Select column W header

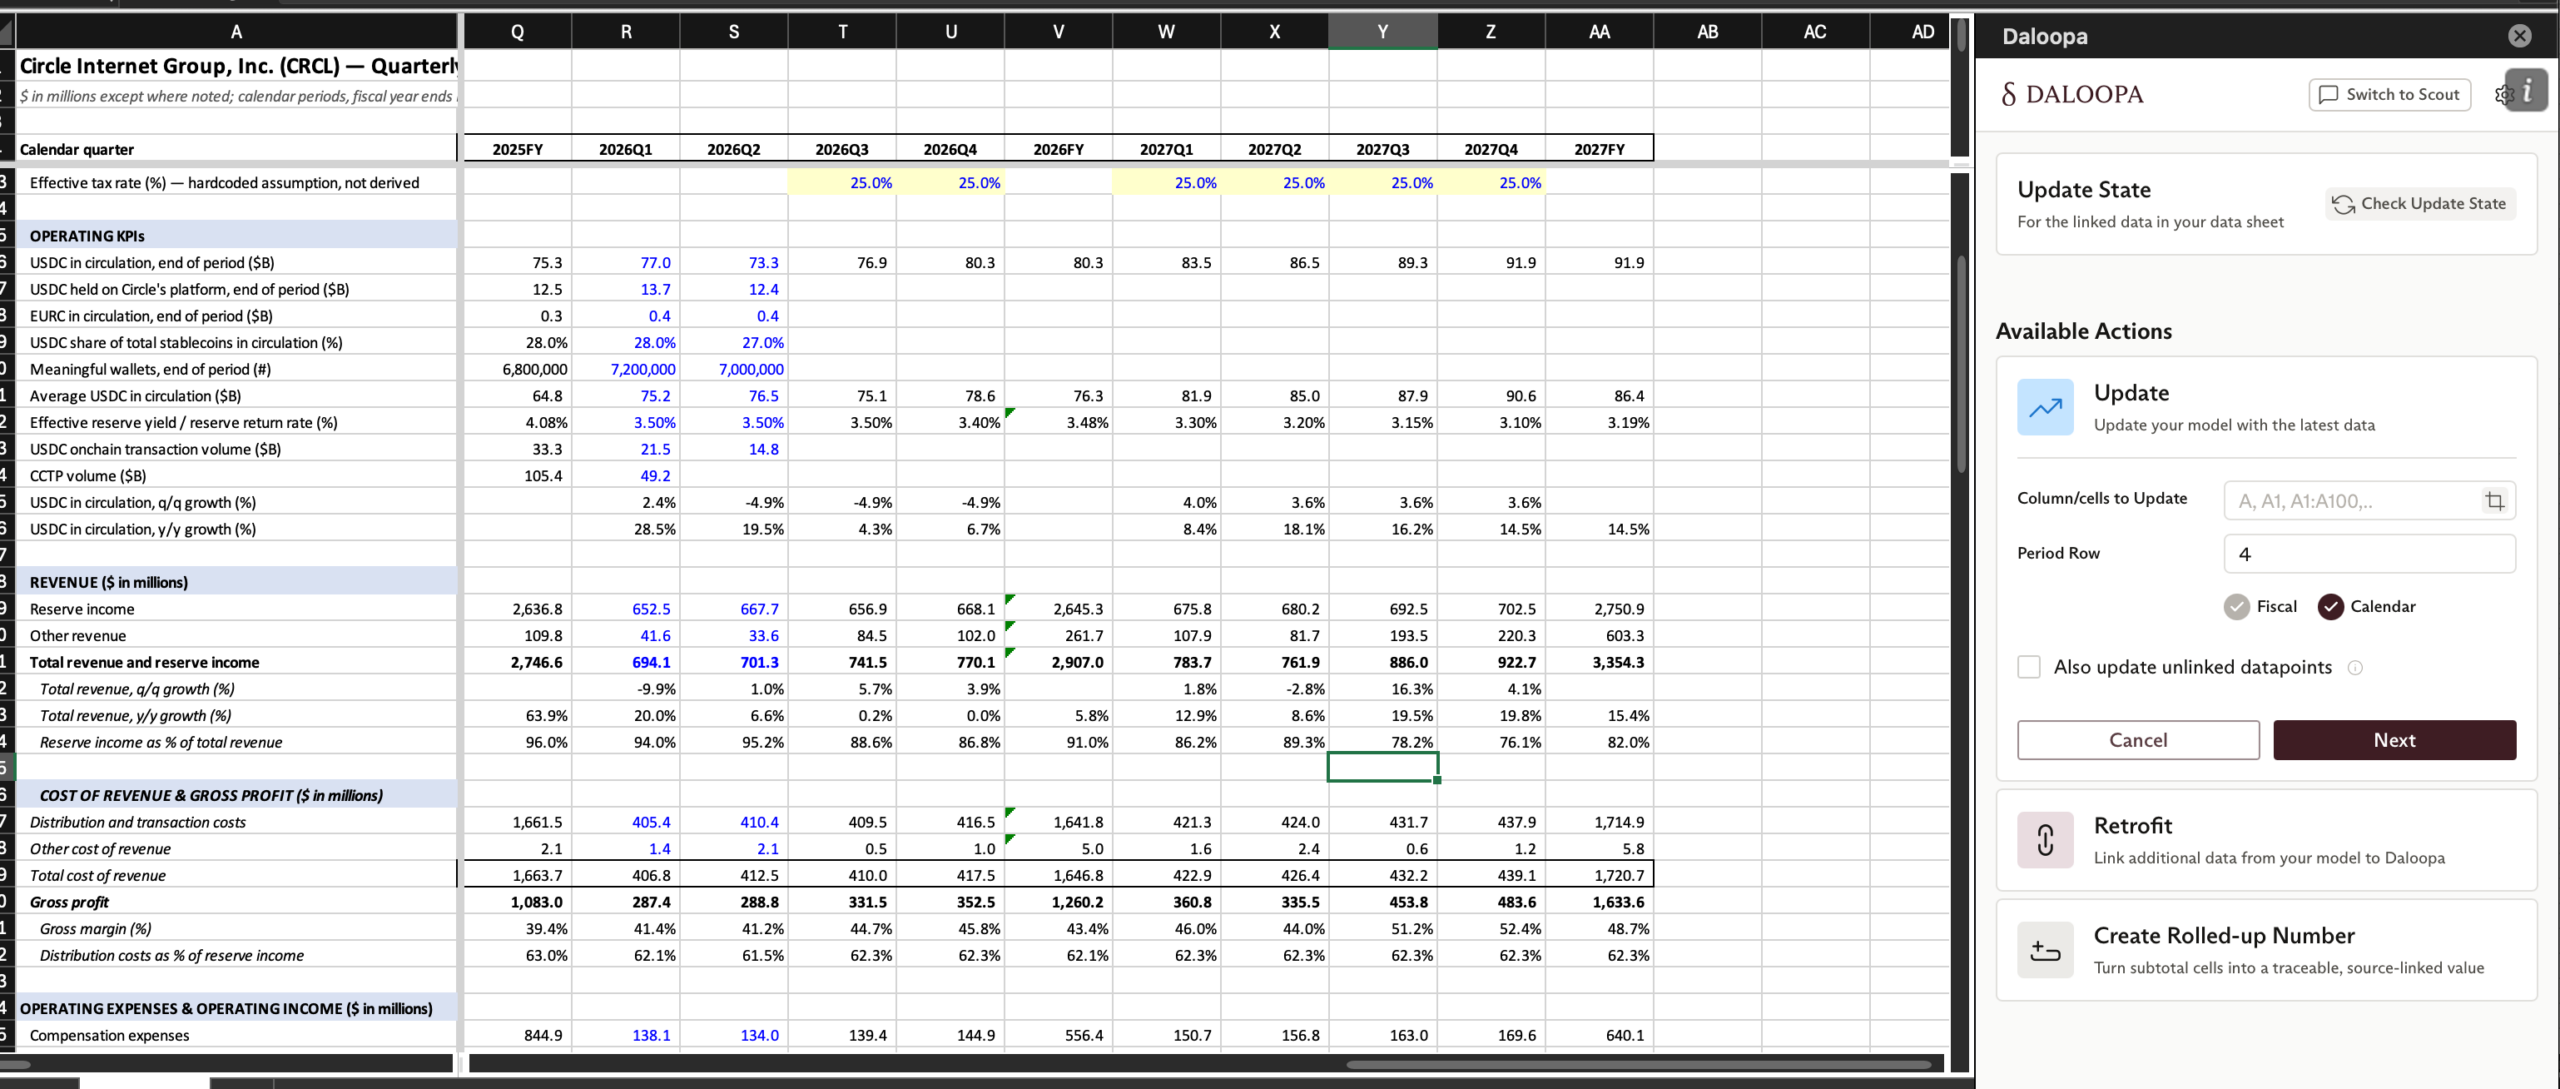(x=1166, y=32)
